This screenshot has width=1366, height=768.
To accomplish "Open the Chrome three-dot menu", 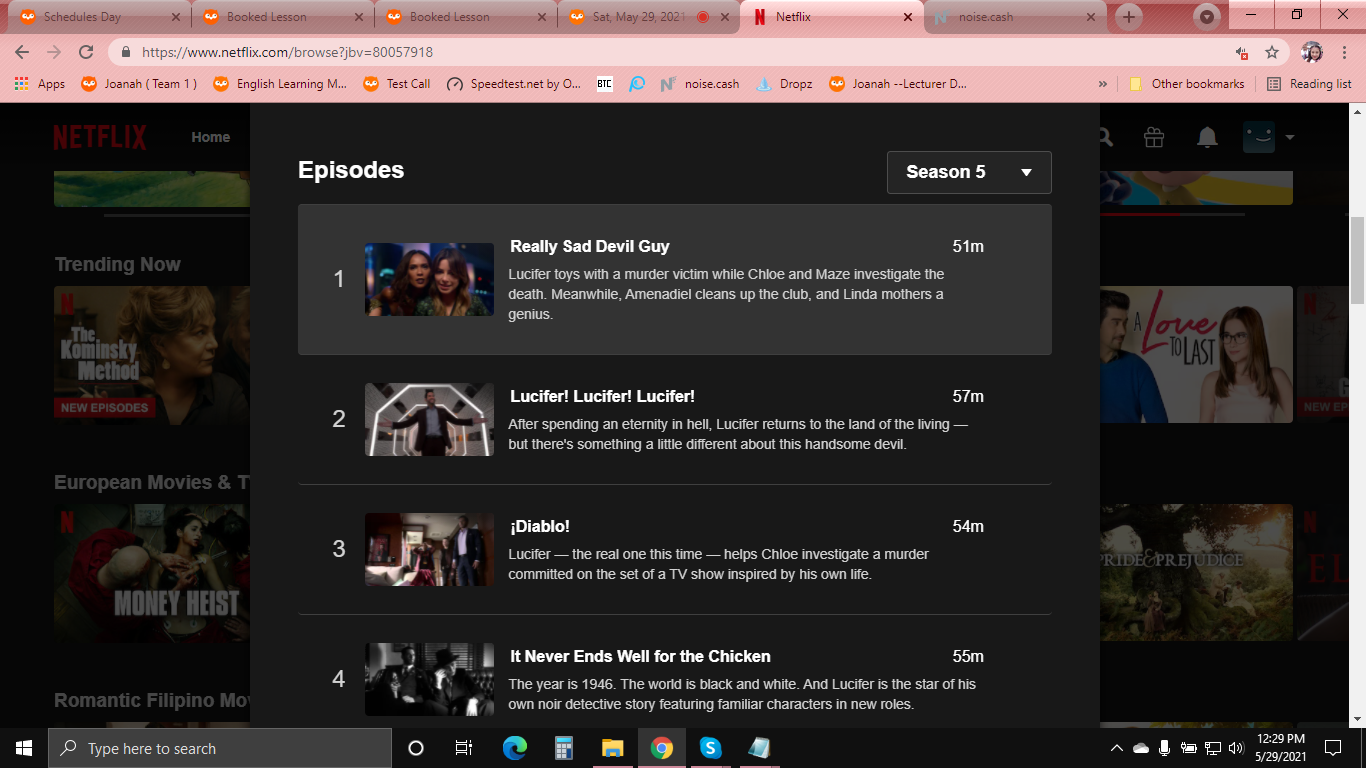I will (x=1345, y=52).
